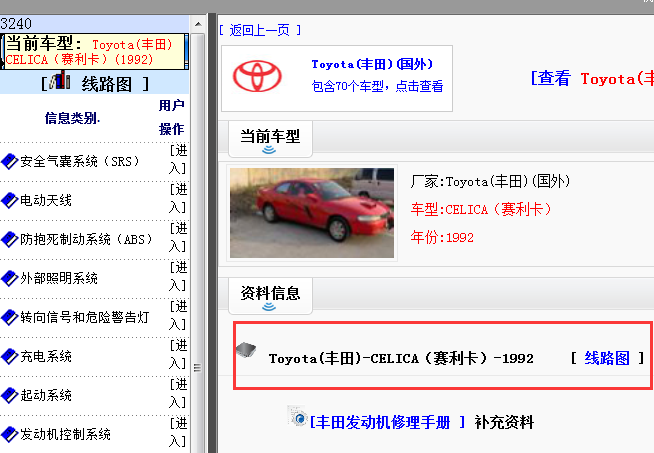Click the book icon beside 起动系统
This screenshot has height=453, width=654.
click(x=9, y=395)
